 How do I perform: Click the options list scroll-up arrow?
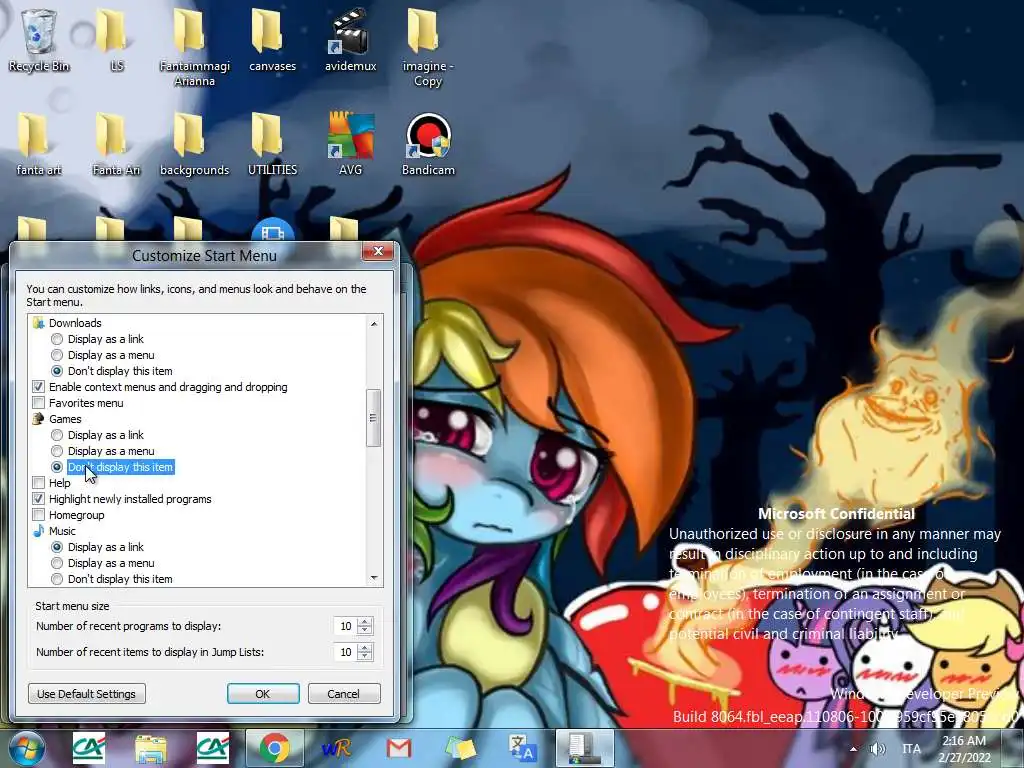374,324
